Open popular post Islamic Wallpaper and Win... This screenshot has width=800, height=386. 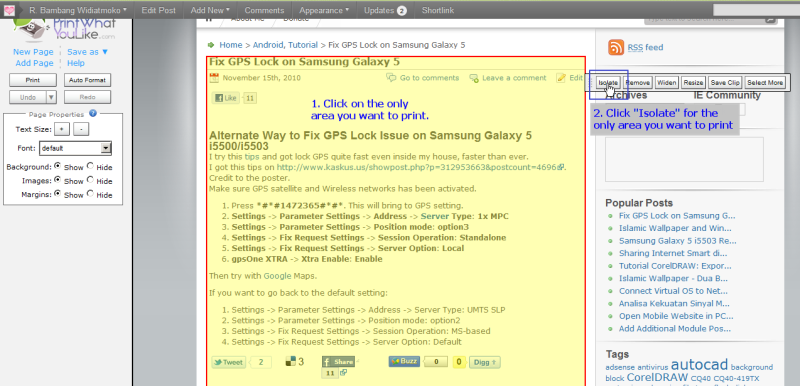pos(675,228)
